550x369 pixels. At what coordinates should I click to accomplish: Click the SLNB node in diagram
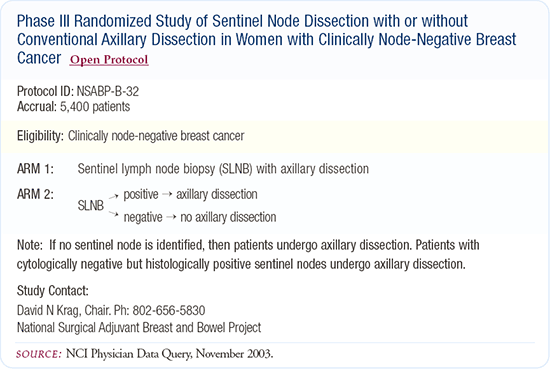pos(90,206)
